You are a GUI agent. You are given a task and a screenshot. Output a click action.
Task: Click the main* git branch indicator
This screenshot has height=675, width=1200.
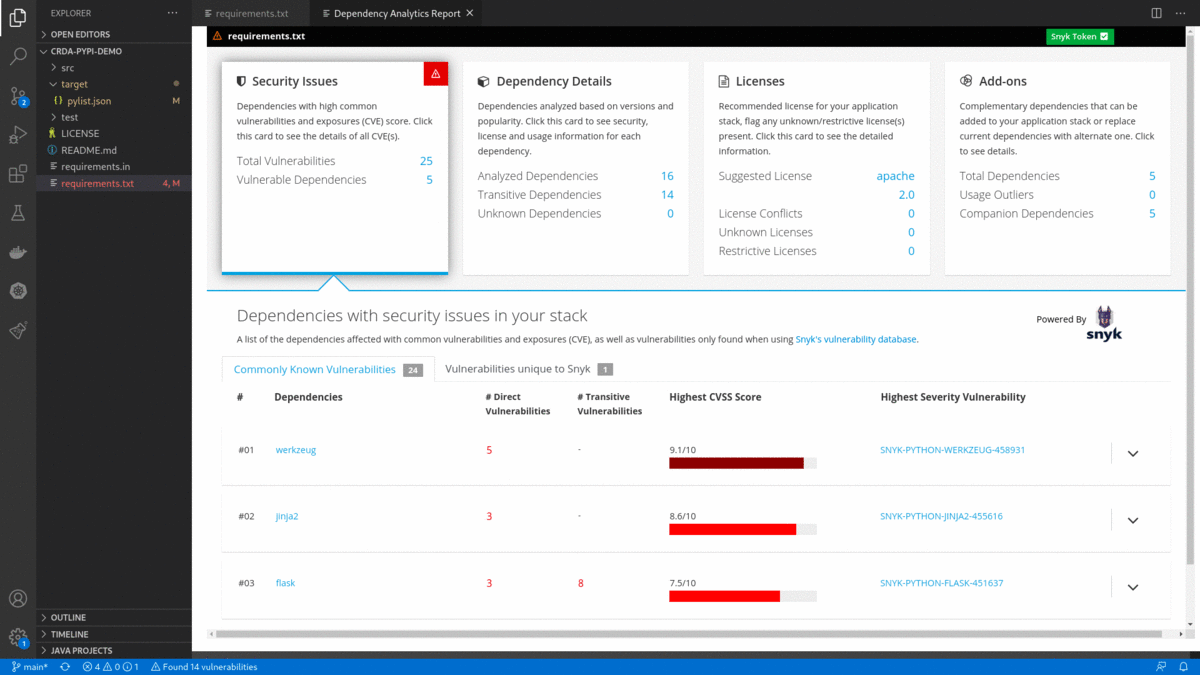coord(29,667)
